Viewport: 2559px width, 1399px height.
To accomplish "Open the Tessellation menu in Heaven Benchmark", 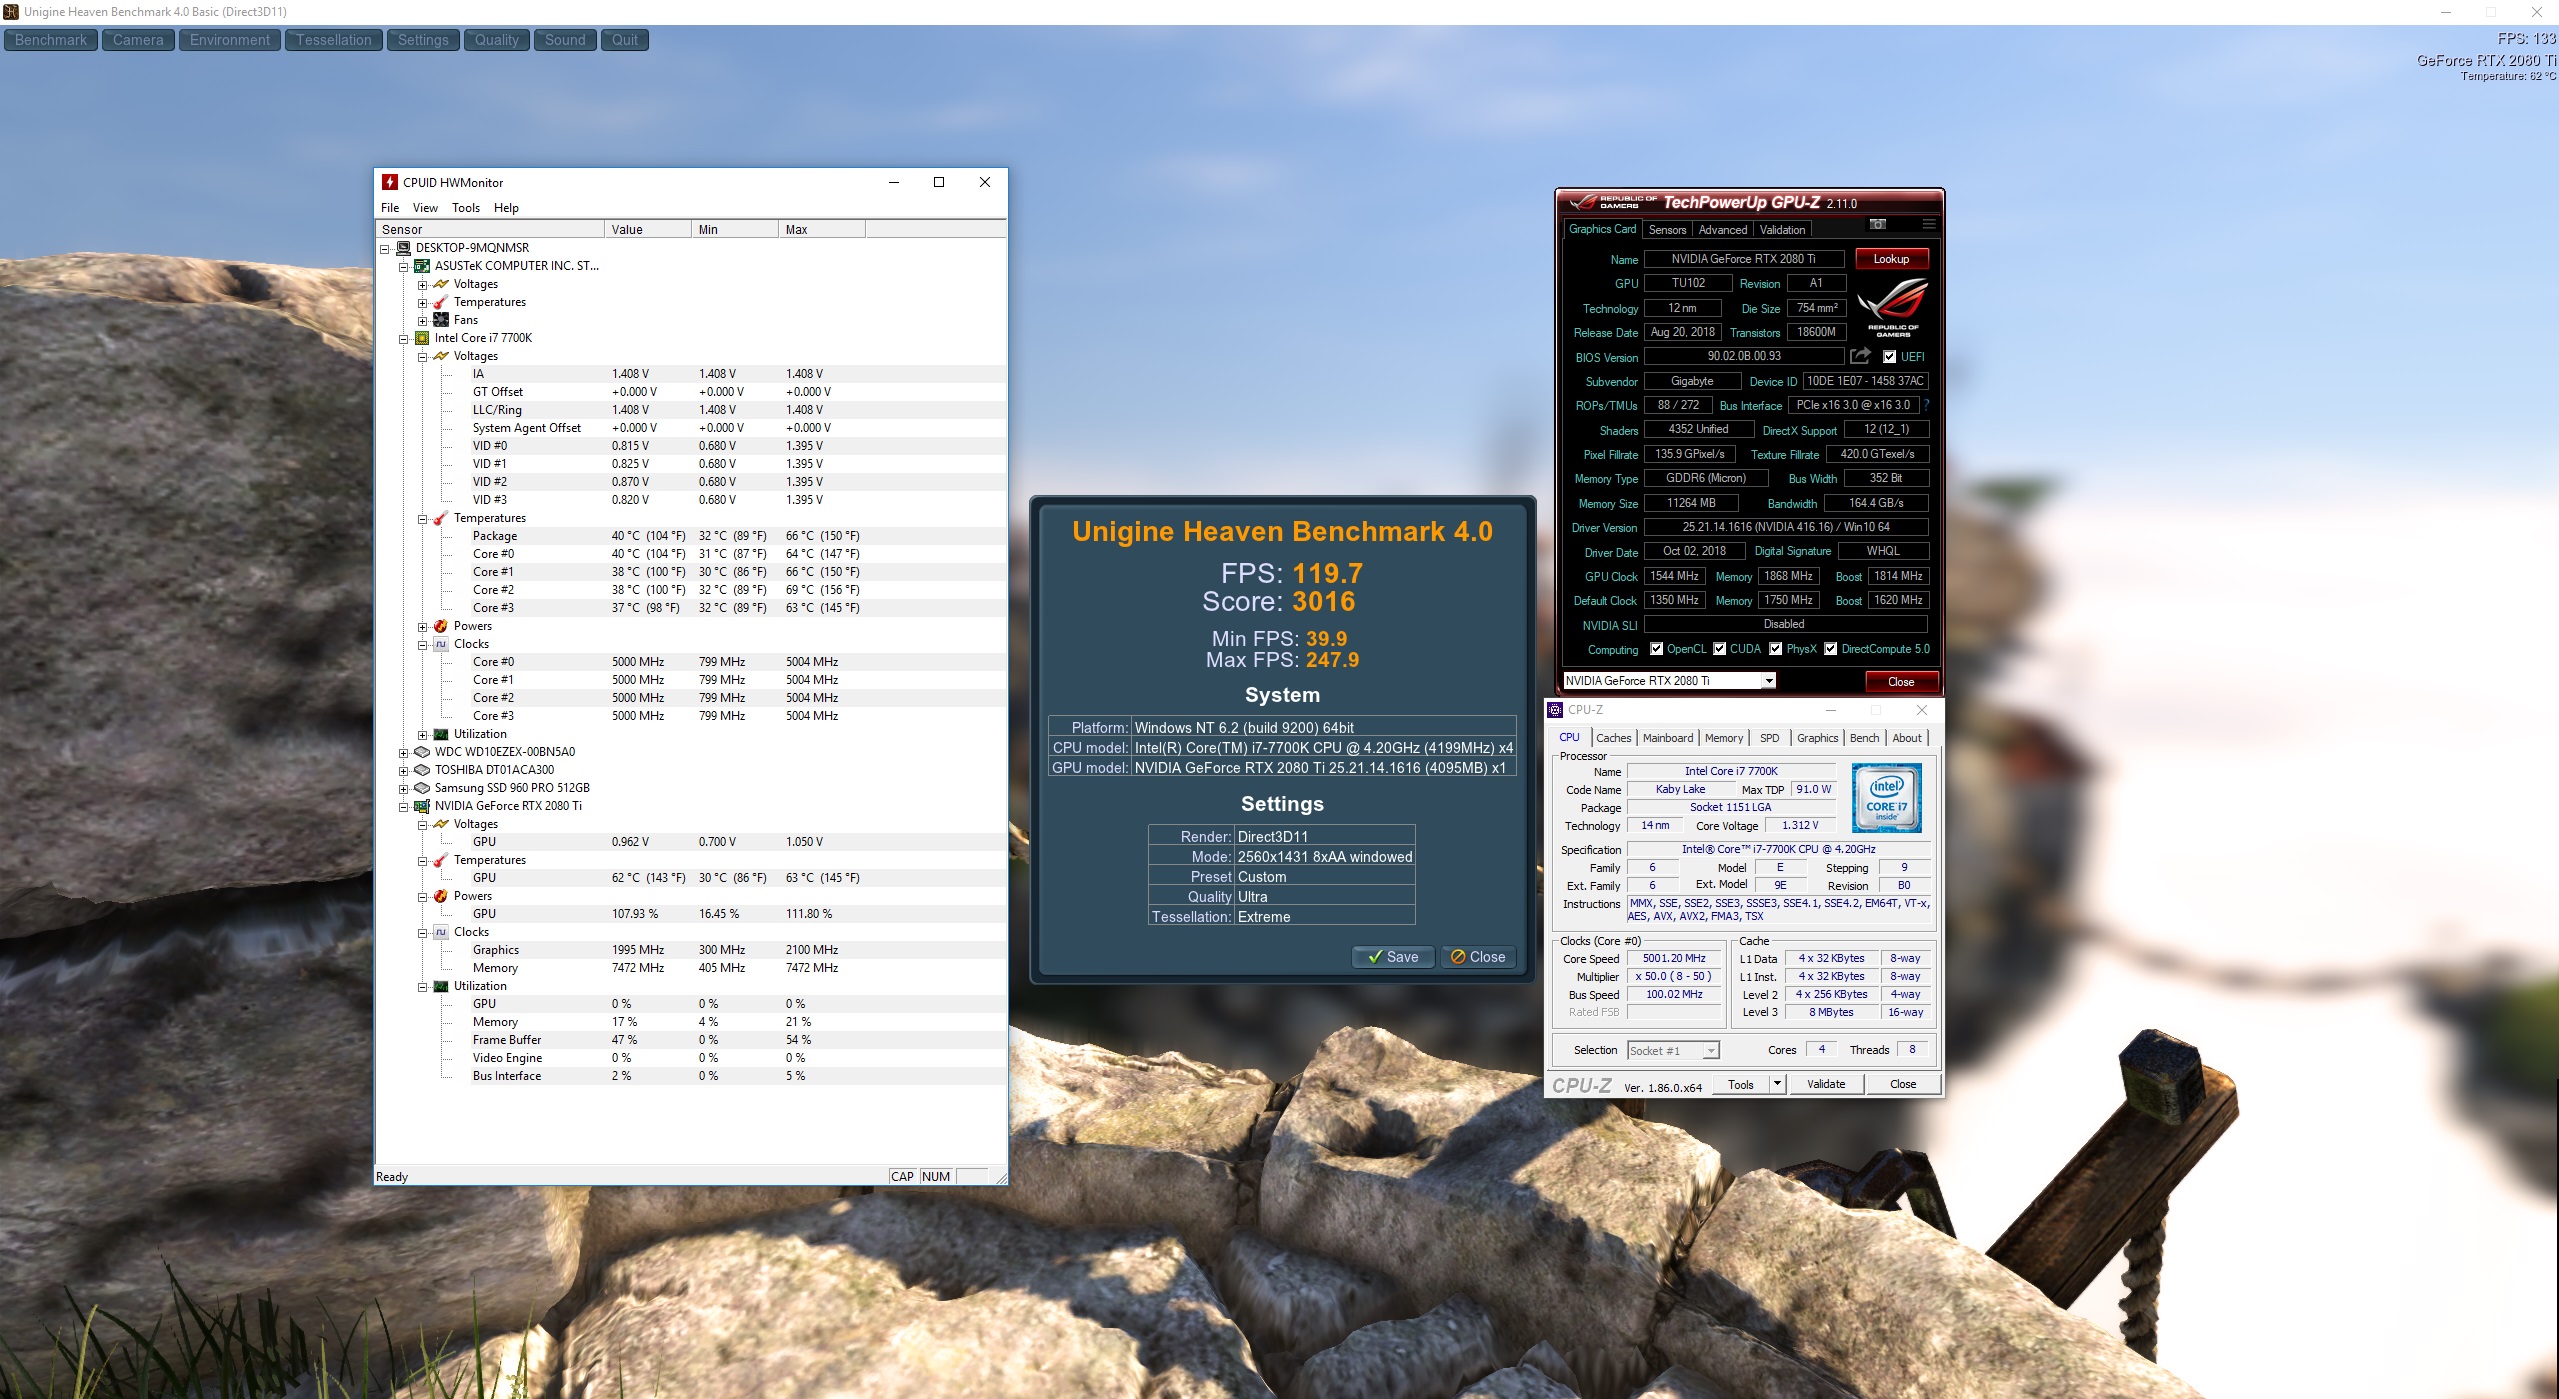I will (333, 40).
